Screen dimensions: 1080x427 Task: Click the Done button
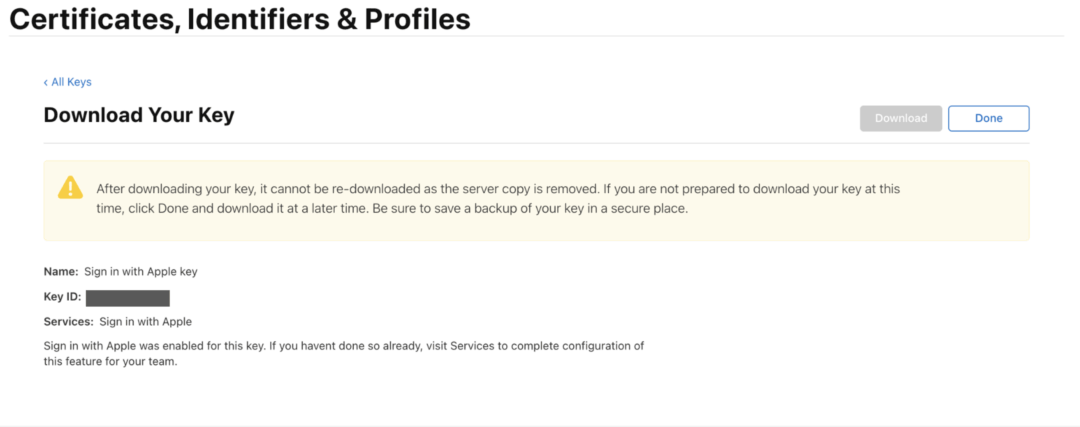[988, 118]
